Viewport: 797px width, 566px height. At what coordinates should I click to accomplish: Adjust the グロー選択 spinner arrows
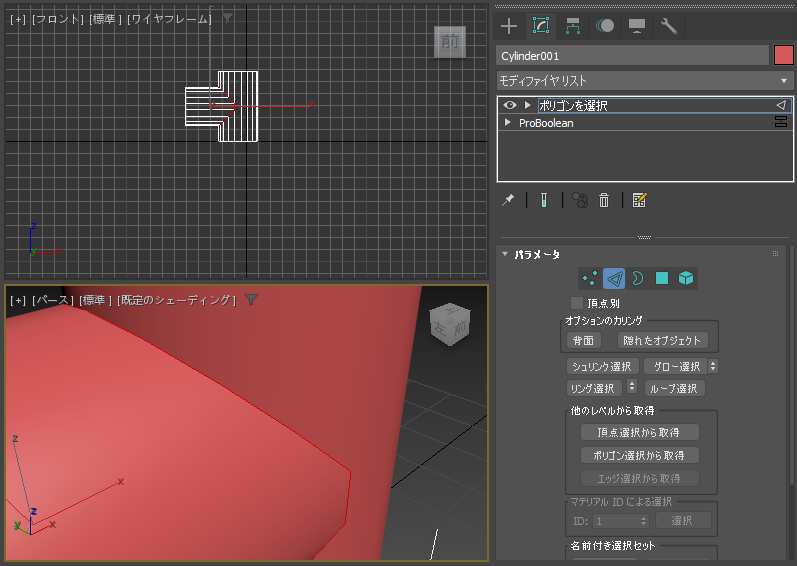pos(713,366)
